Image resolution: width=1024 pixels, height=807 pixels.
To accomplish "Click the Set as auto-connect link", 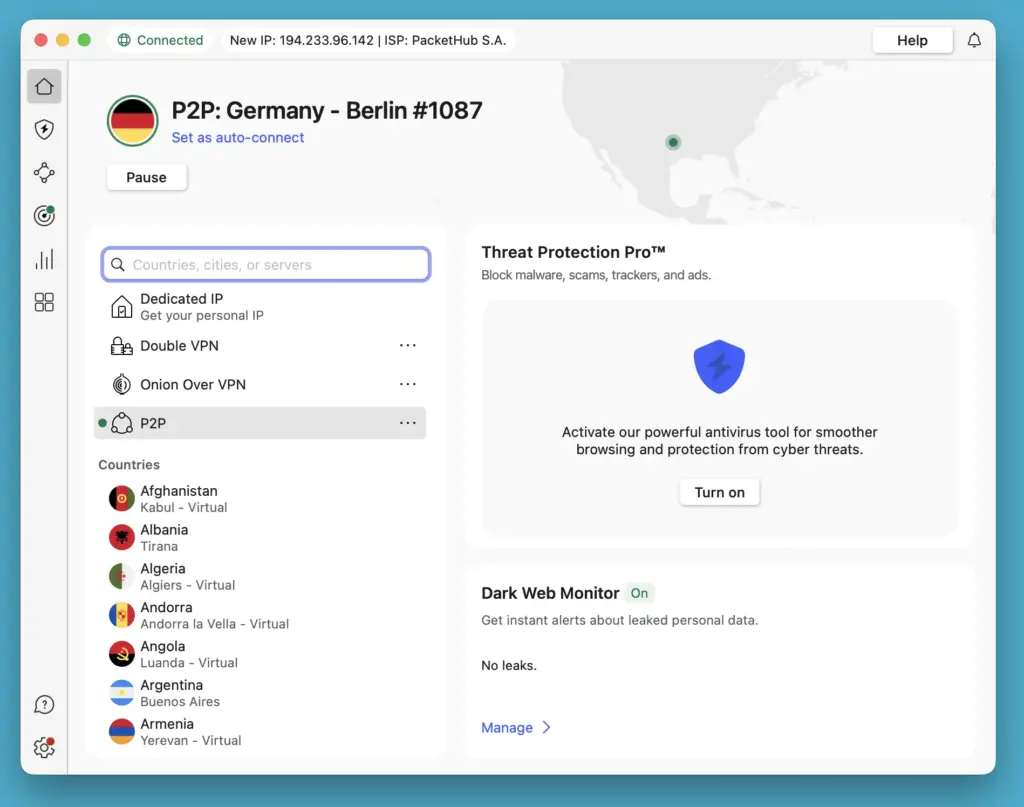I will tap(238, 138).
